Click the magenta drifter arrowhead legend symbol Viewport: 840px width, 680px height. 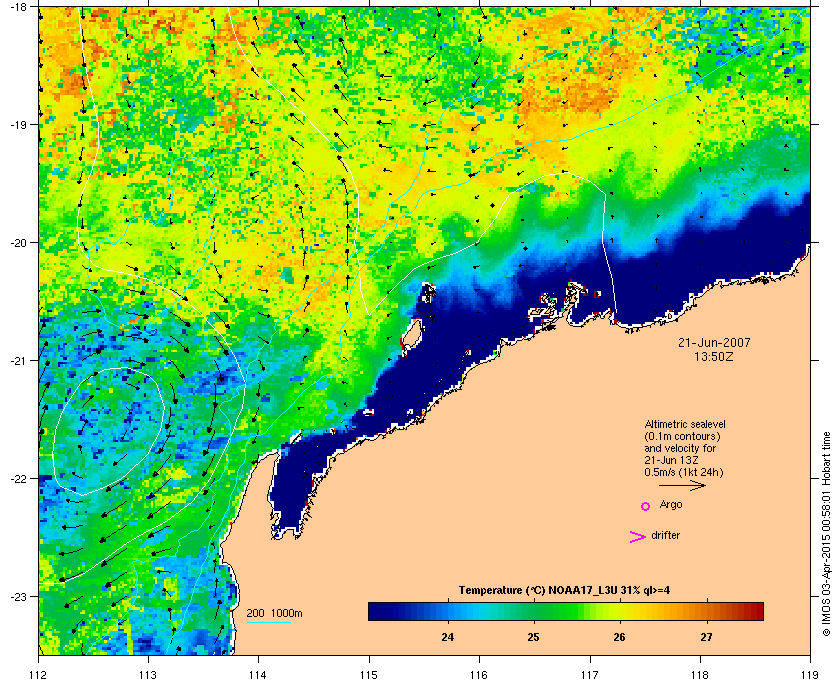[x=637, y=537]
